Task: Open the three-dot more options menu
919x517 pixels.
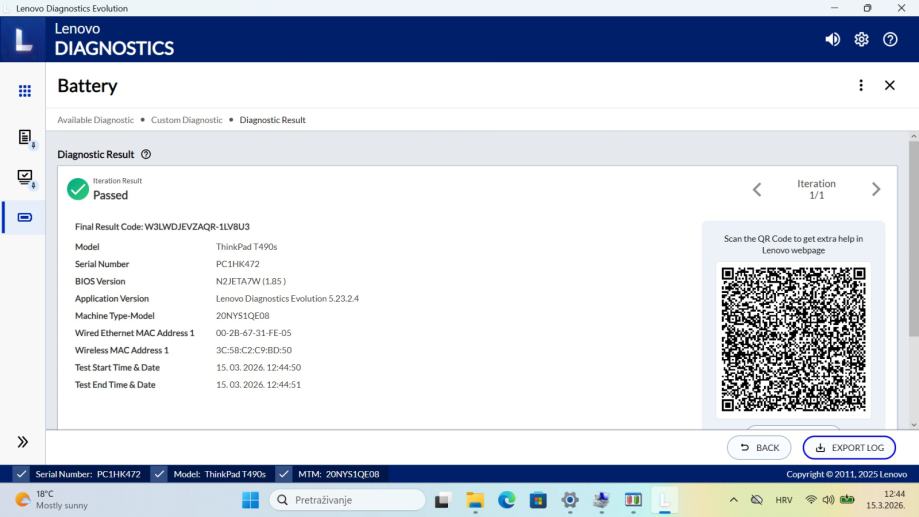Action: pyautogui.click(x=860, y=86)
